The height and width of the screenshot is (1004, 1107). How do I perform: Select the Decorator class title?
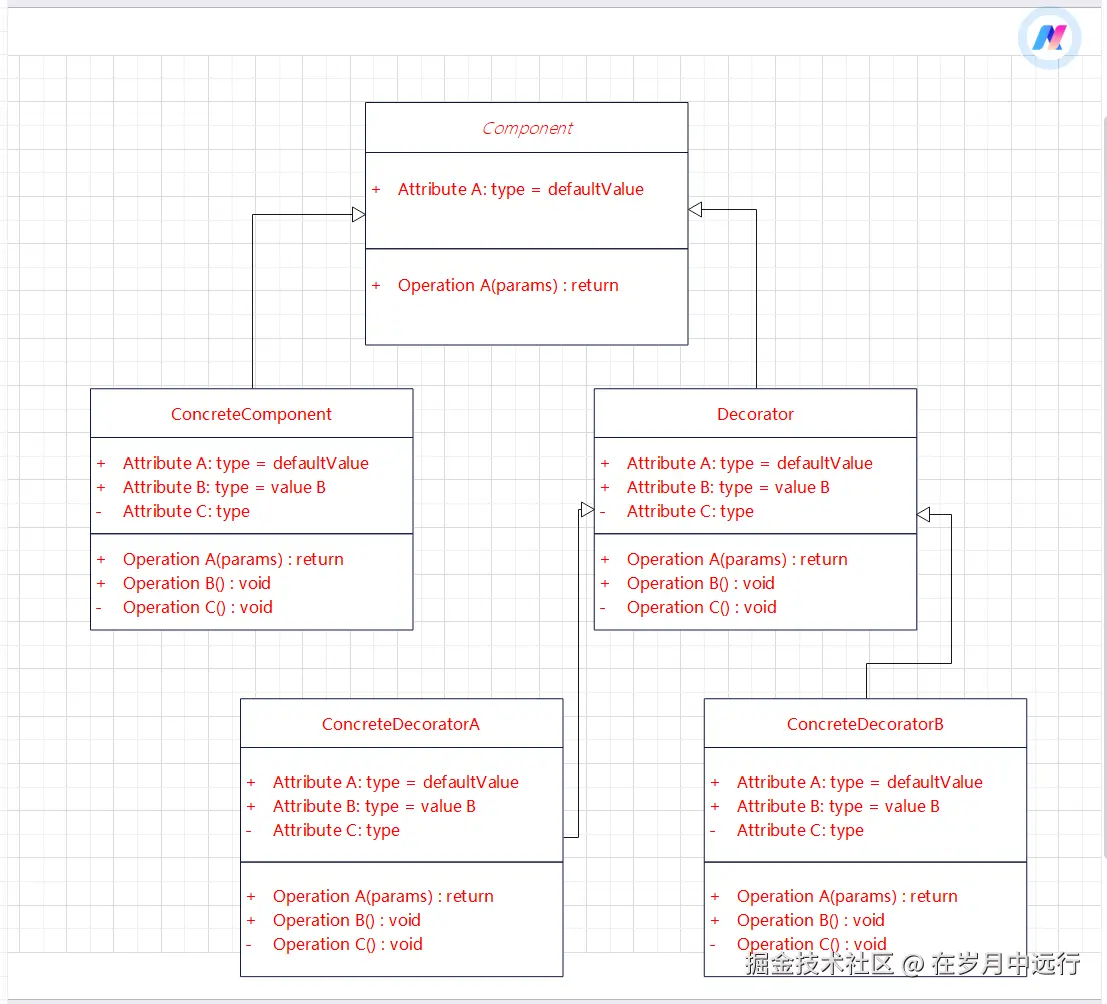(755, 414)
